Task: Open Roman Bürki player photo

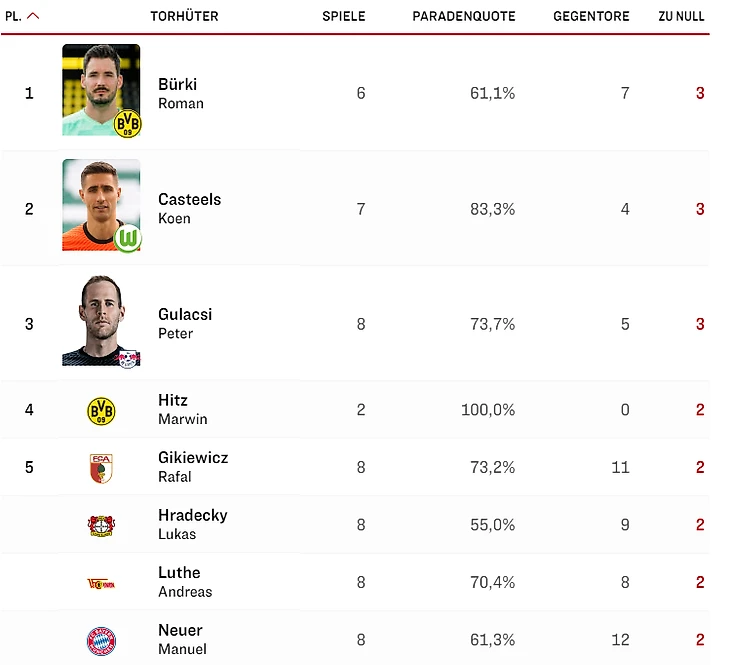Action: point(101,90)
